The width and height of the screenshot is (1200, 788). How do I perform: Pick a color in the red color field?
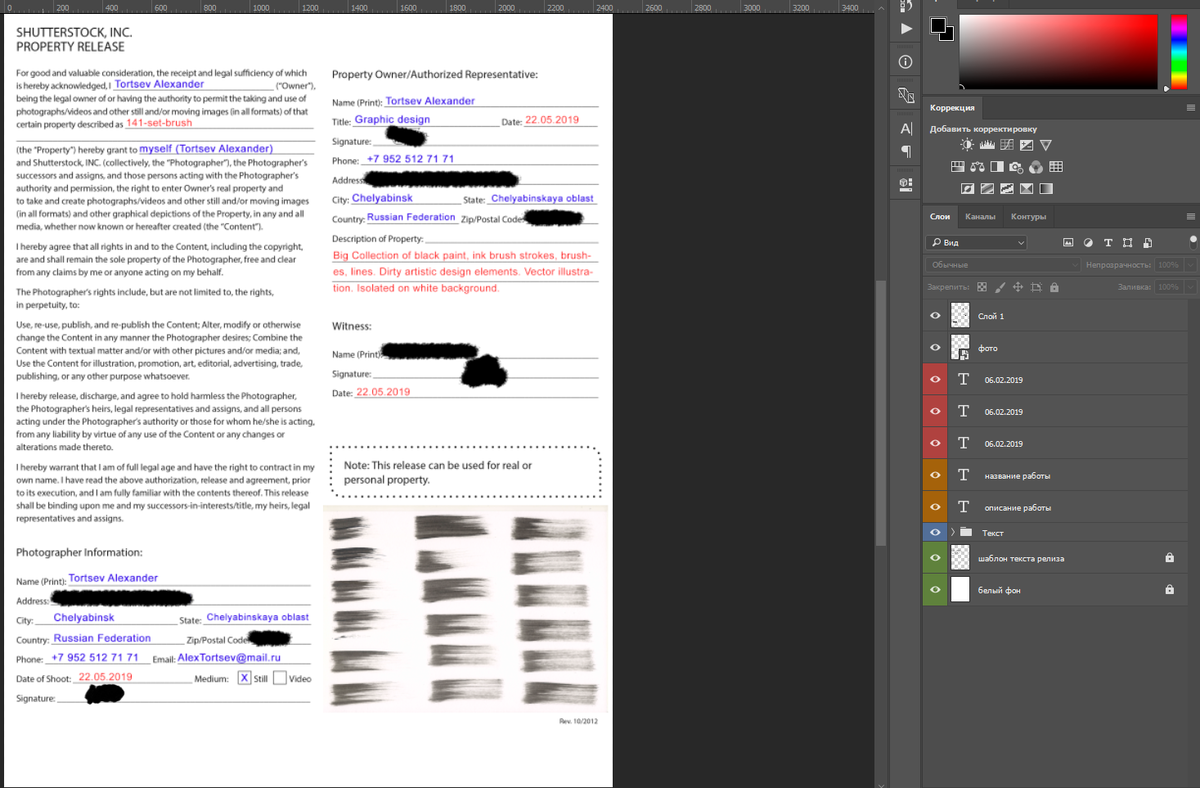(x=1059, y=52)
